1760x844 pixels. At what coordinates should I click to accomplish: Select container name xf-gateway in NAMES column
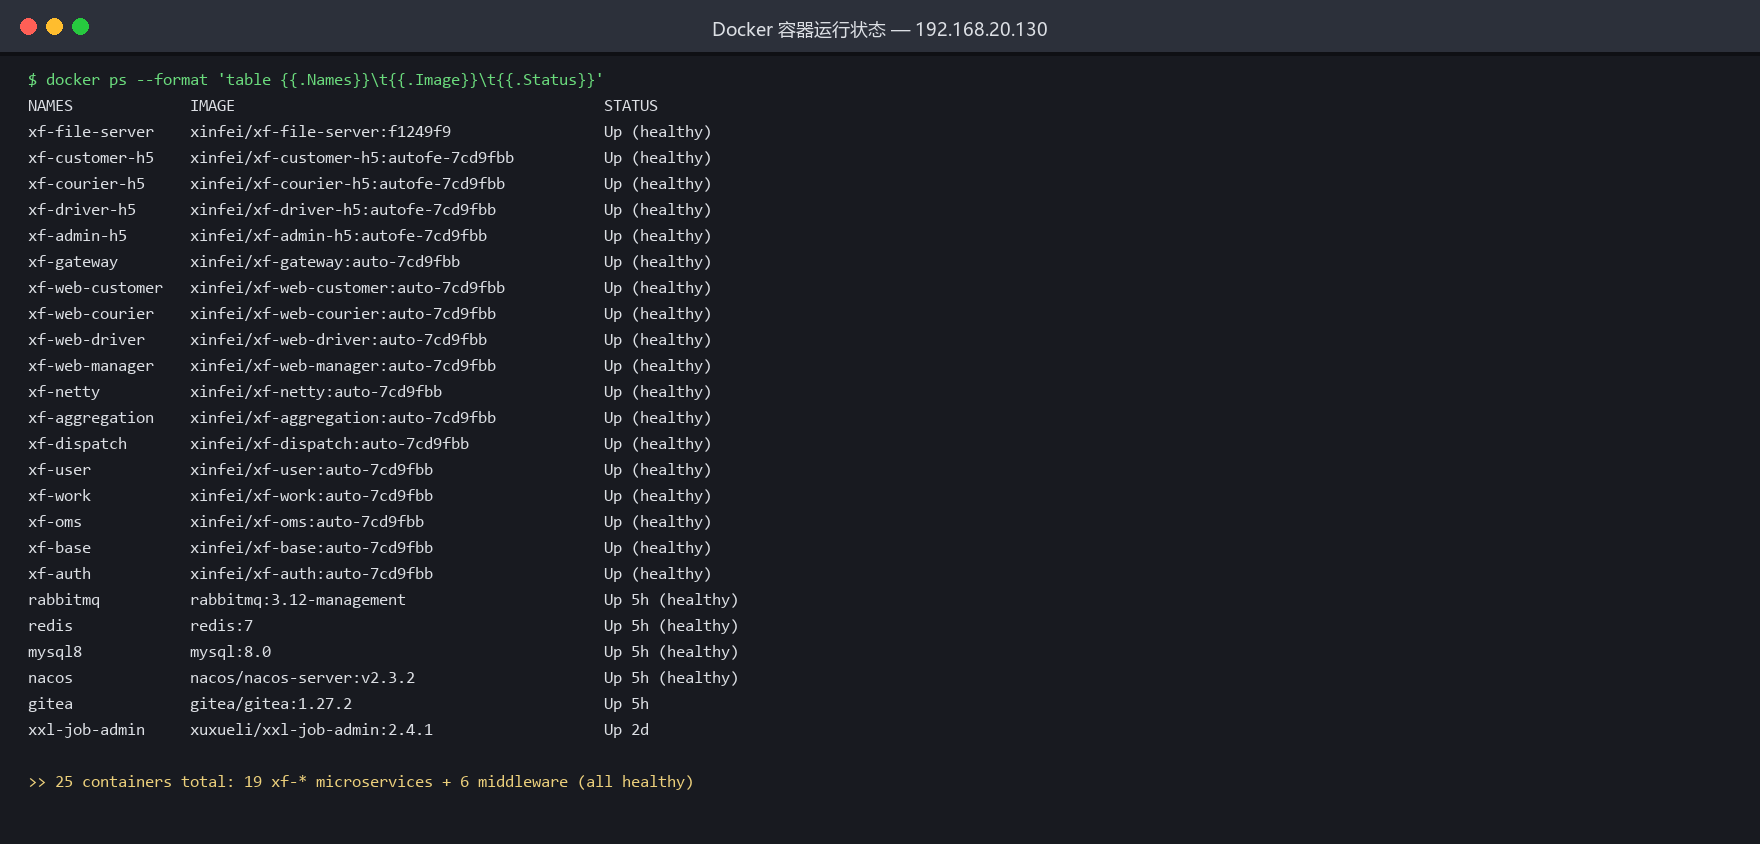coord(73,262)
